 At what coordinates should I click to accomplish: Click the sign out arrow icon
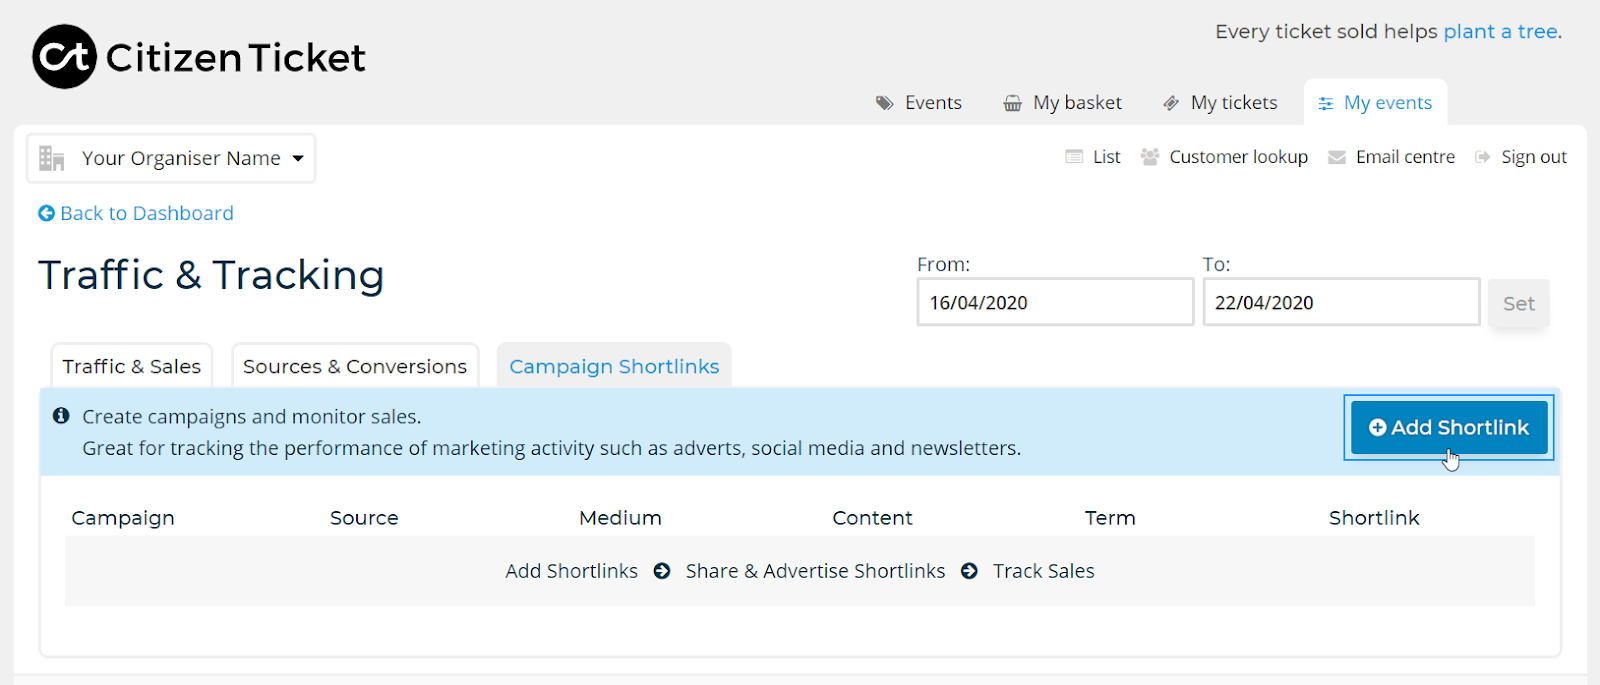pyautogui.click(x=1483, y=157)
